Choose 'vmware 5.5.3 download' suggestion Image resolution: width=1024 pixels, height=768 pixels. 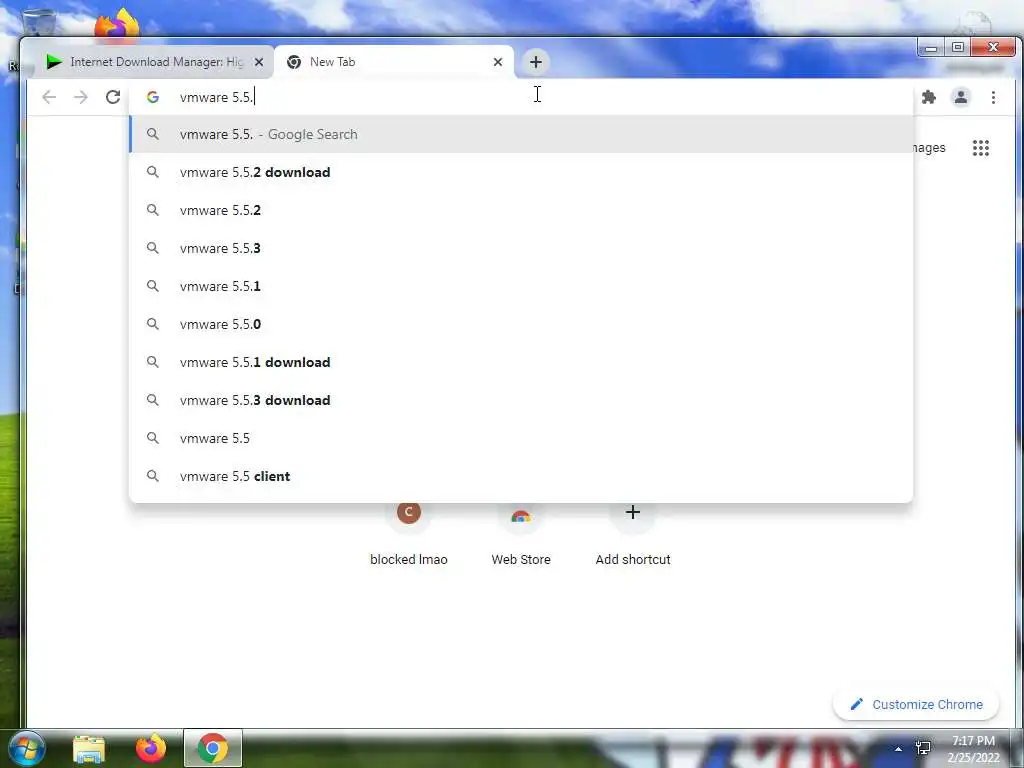coord(521,400)
